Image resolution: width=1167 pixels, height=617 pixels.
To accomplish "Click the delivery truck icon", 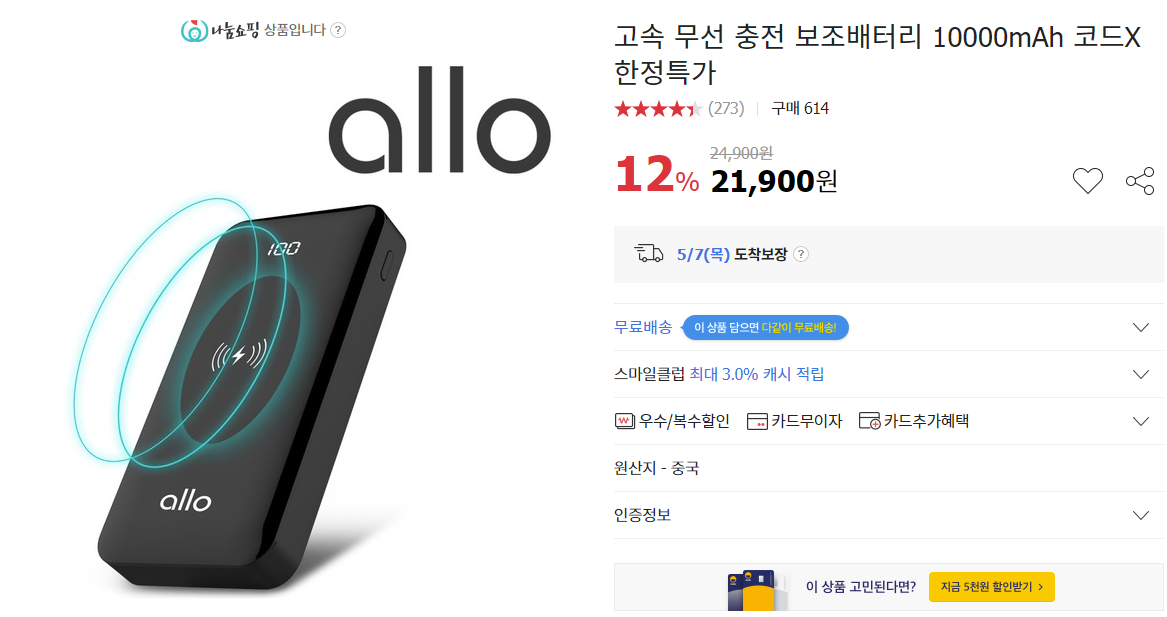I will click(x=648, y=254).
